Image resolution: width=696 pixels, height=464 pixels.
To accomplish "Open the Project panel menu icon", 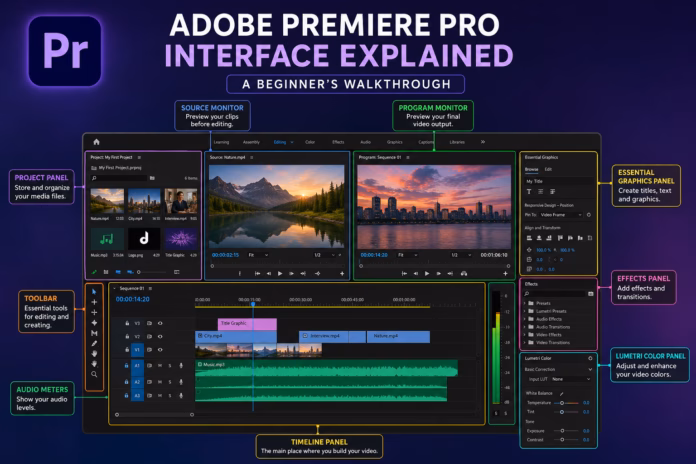I will 139,157.
